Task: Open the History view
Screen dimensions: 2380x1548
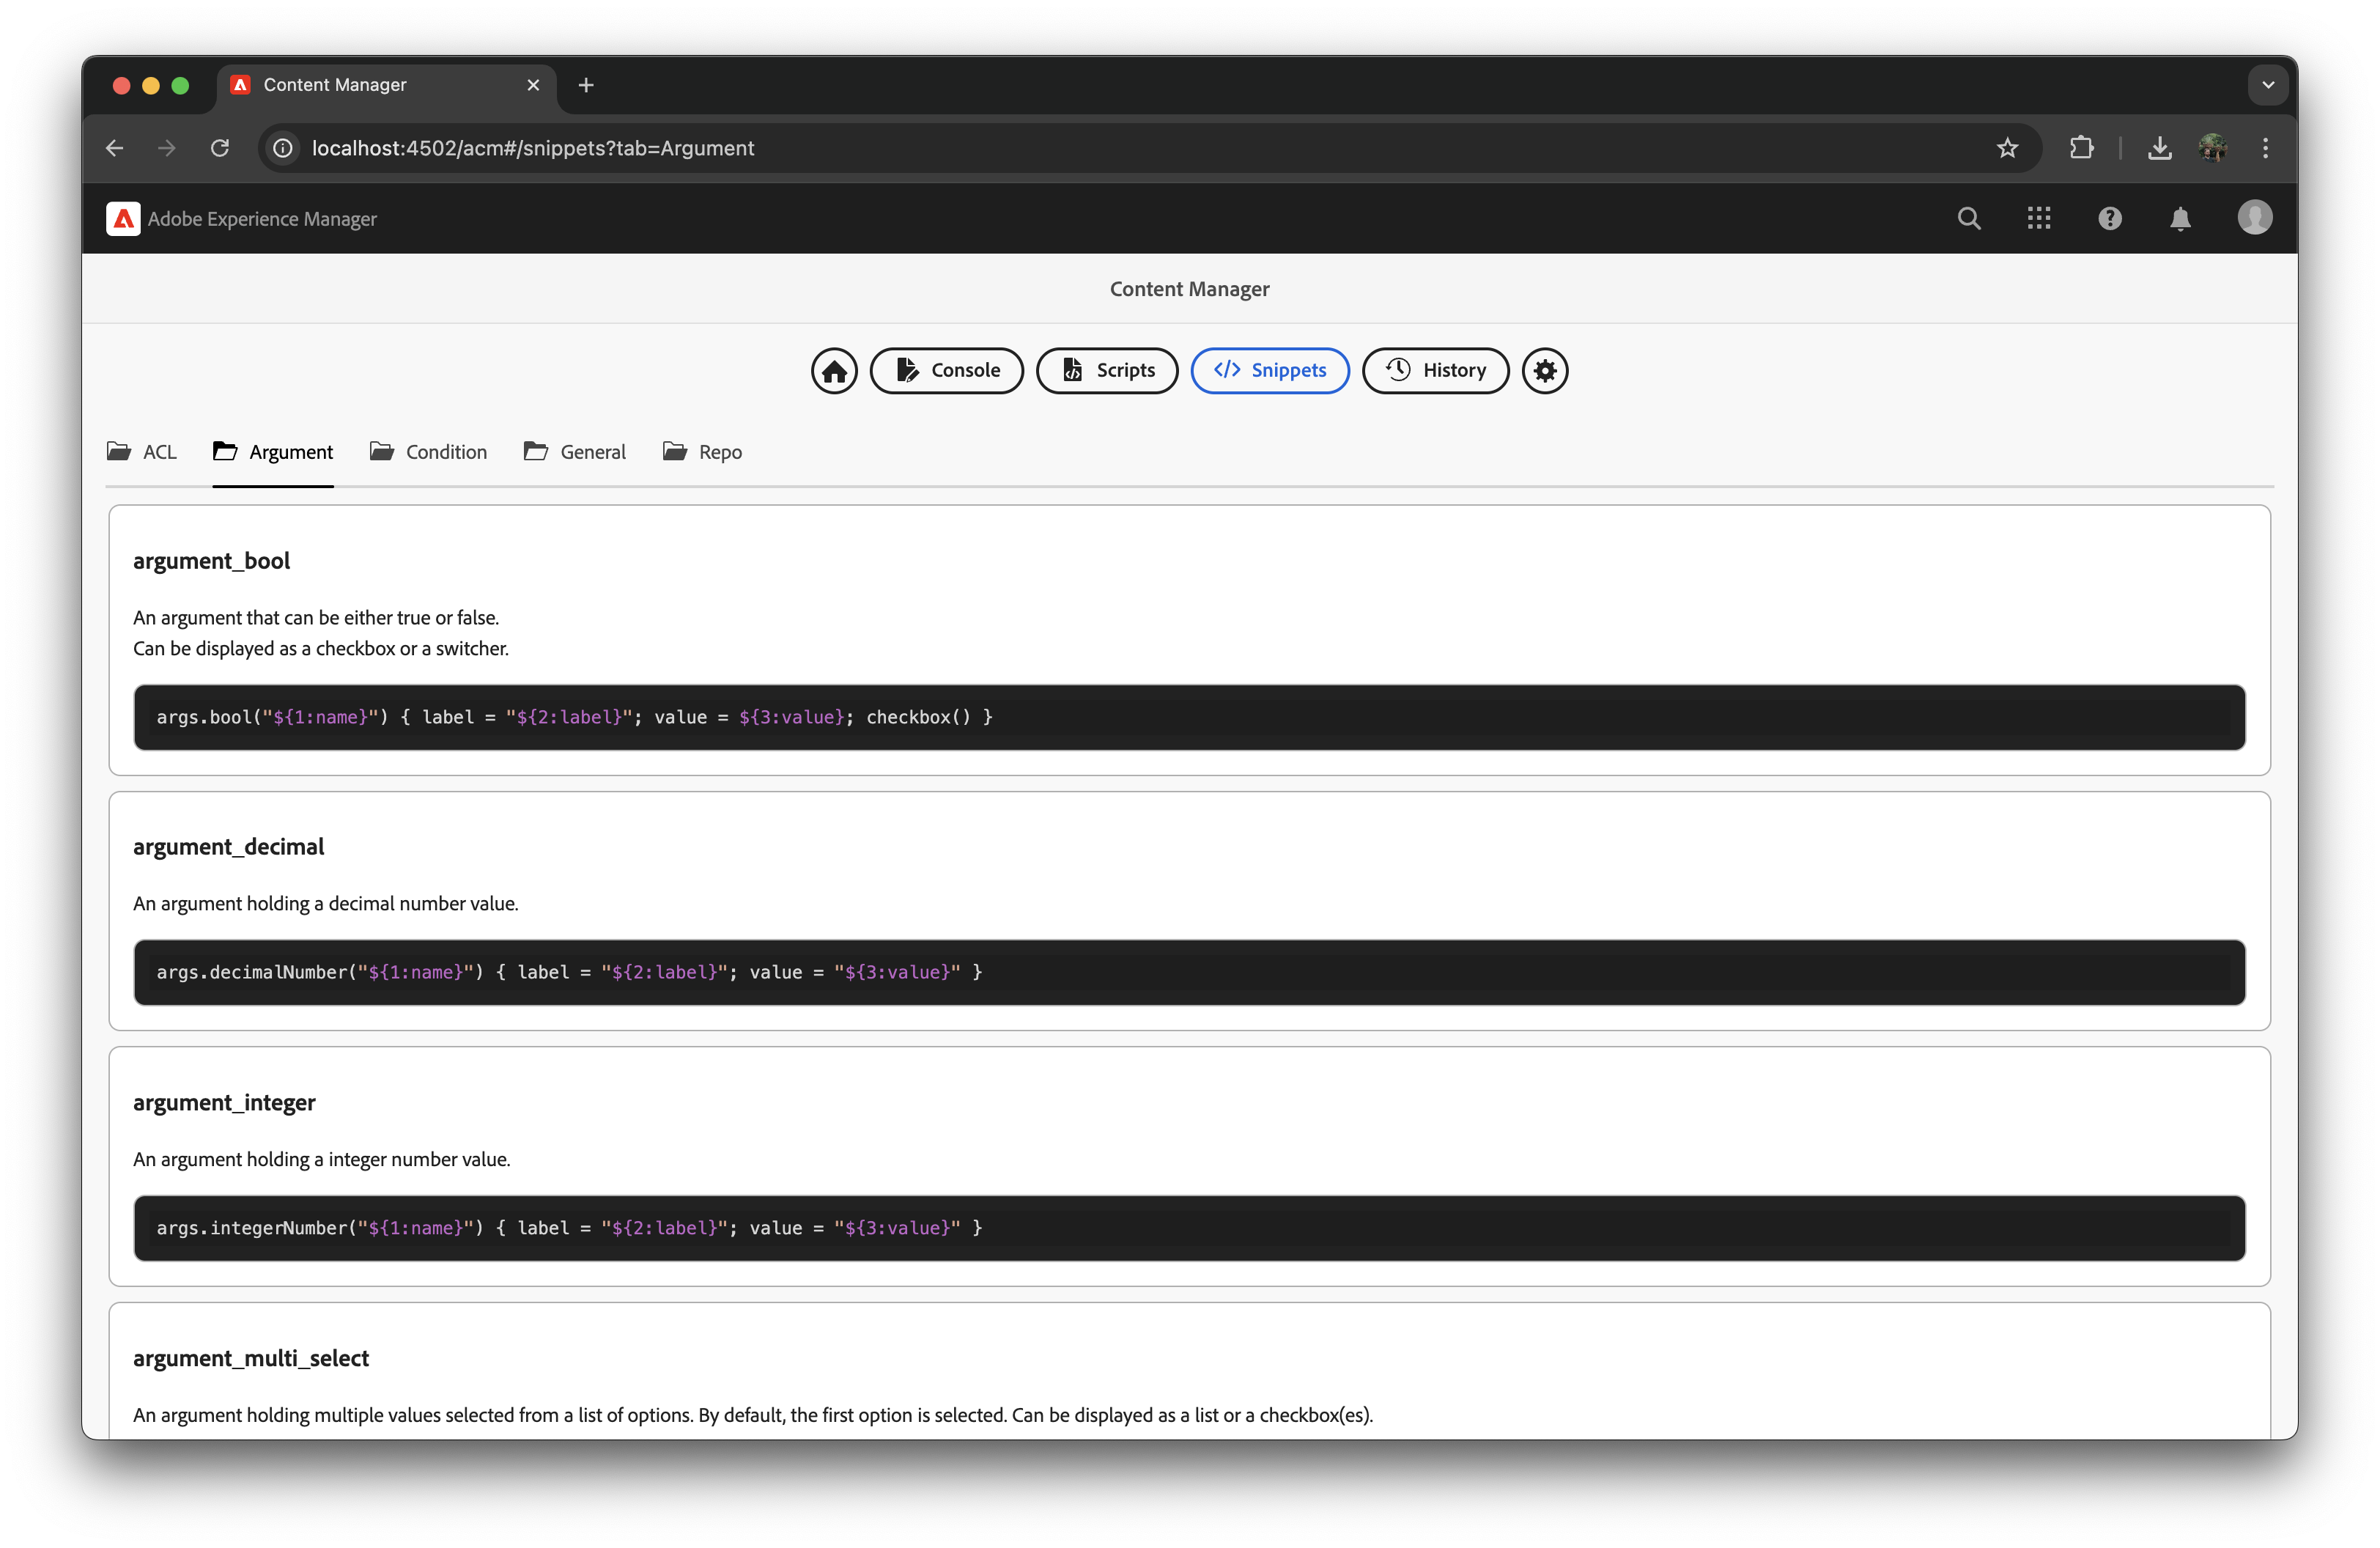Action: tap(1436, 371)
